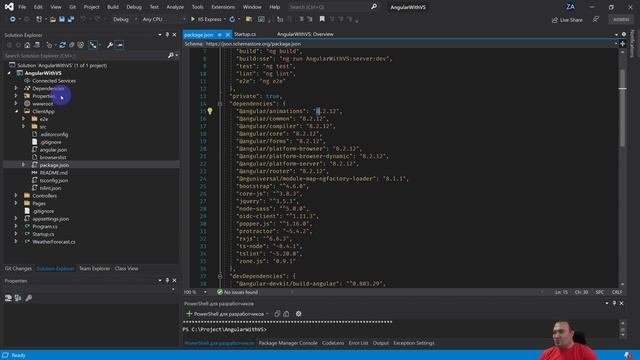
Task: Click the Properties panel Property Pages wrench
Action: point(29,298)
